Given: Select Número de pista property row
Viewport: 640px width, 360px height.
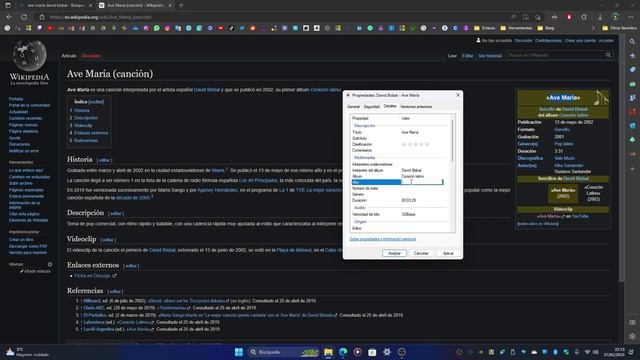Looking at the screenshot, I should tap(400, 189).
